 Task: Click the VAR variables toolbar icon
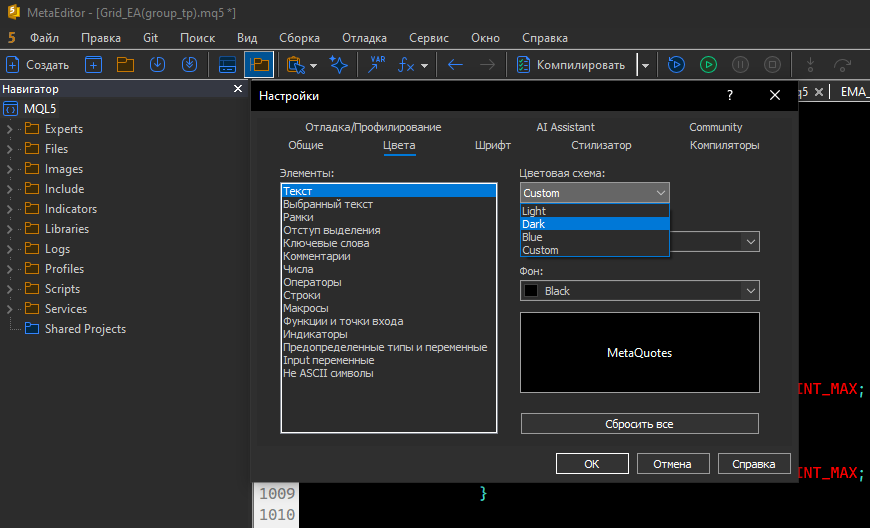click(377, 65)
